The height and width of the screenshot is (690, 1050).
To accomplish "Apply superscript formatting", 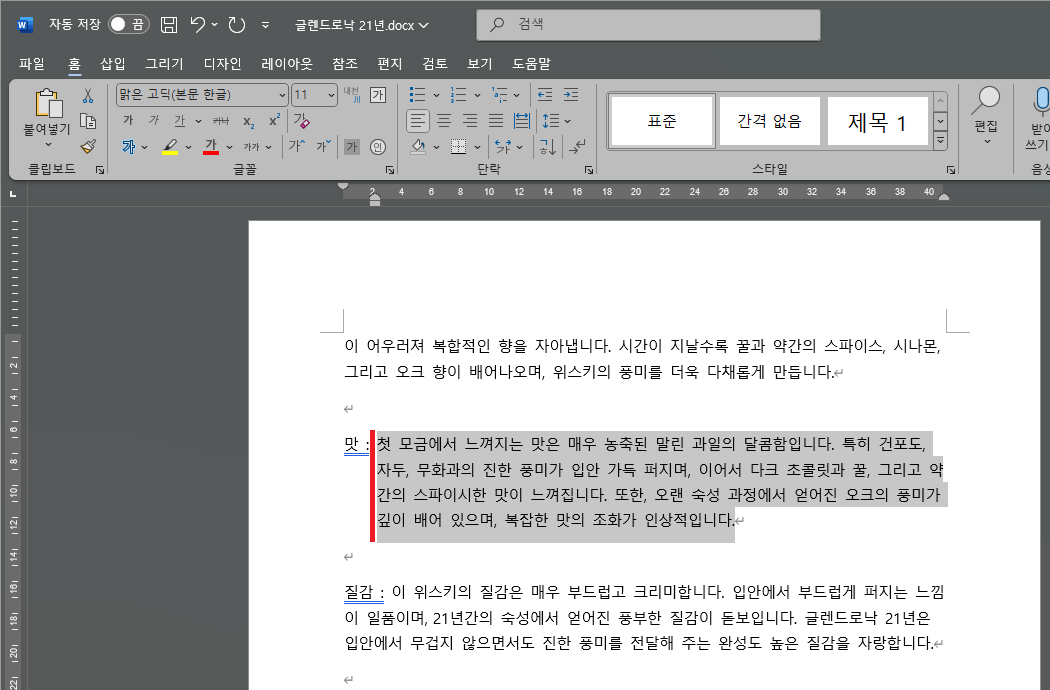I will pyautogui.click(x=273, y=120).
